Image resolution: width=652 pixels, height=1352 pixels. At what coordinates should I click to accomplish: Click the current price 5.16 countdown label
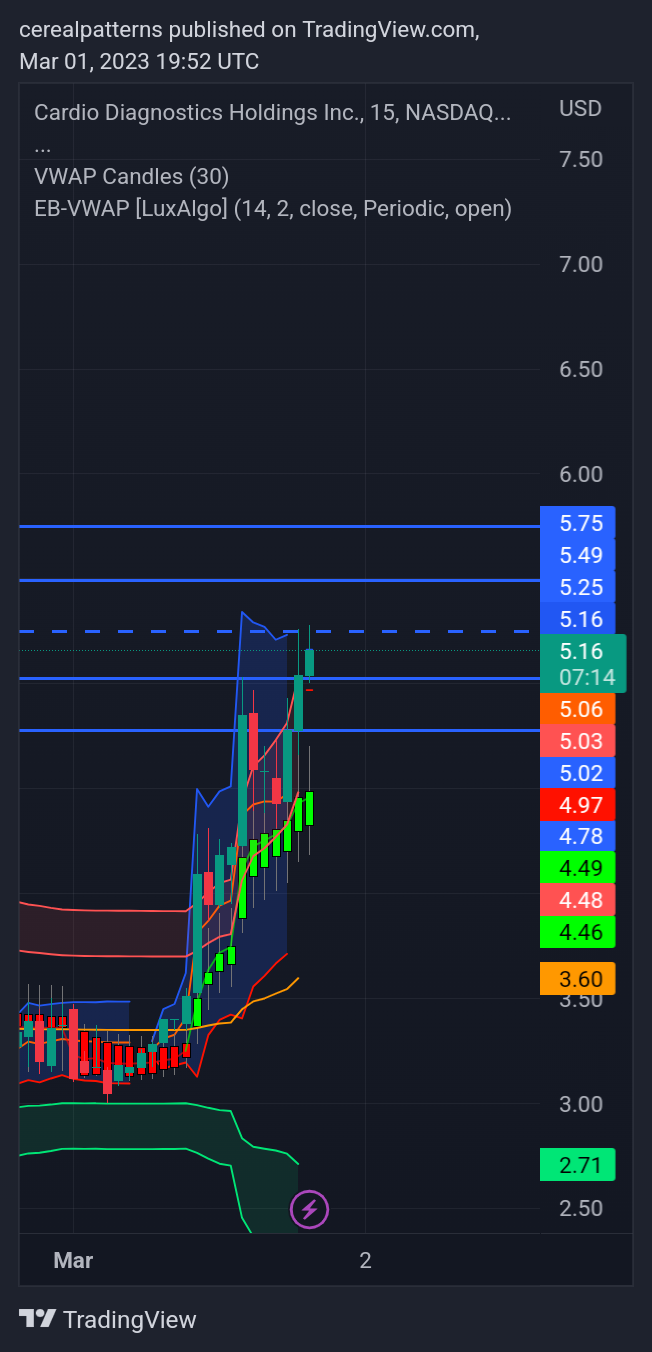[583, 663]
